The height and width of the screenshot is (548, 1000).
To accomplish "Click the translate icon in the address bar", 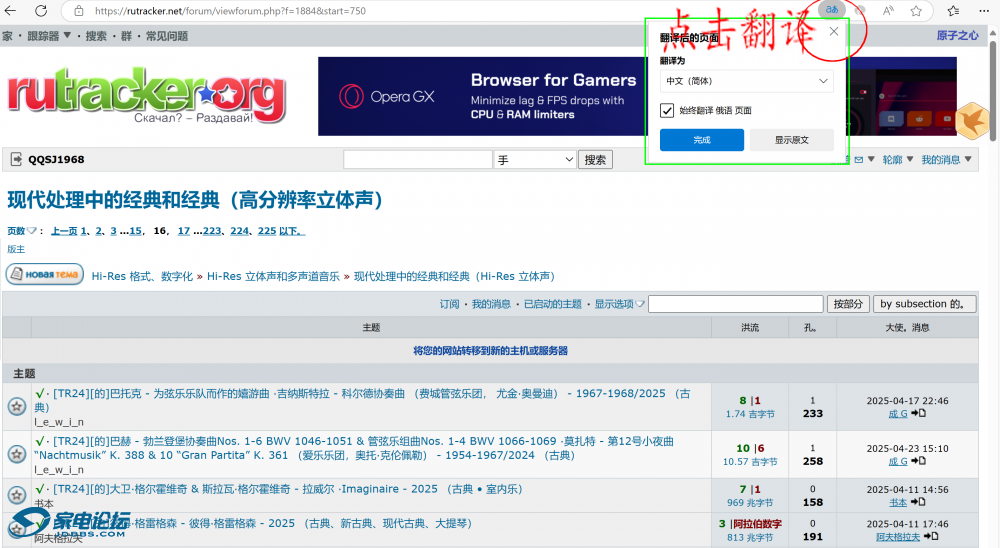I will [x=831, y=10].
